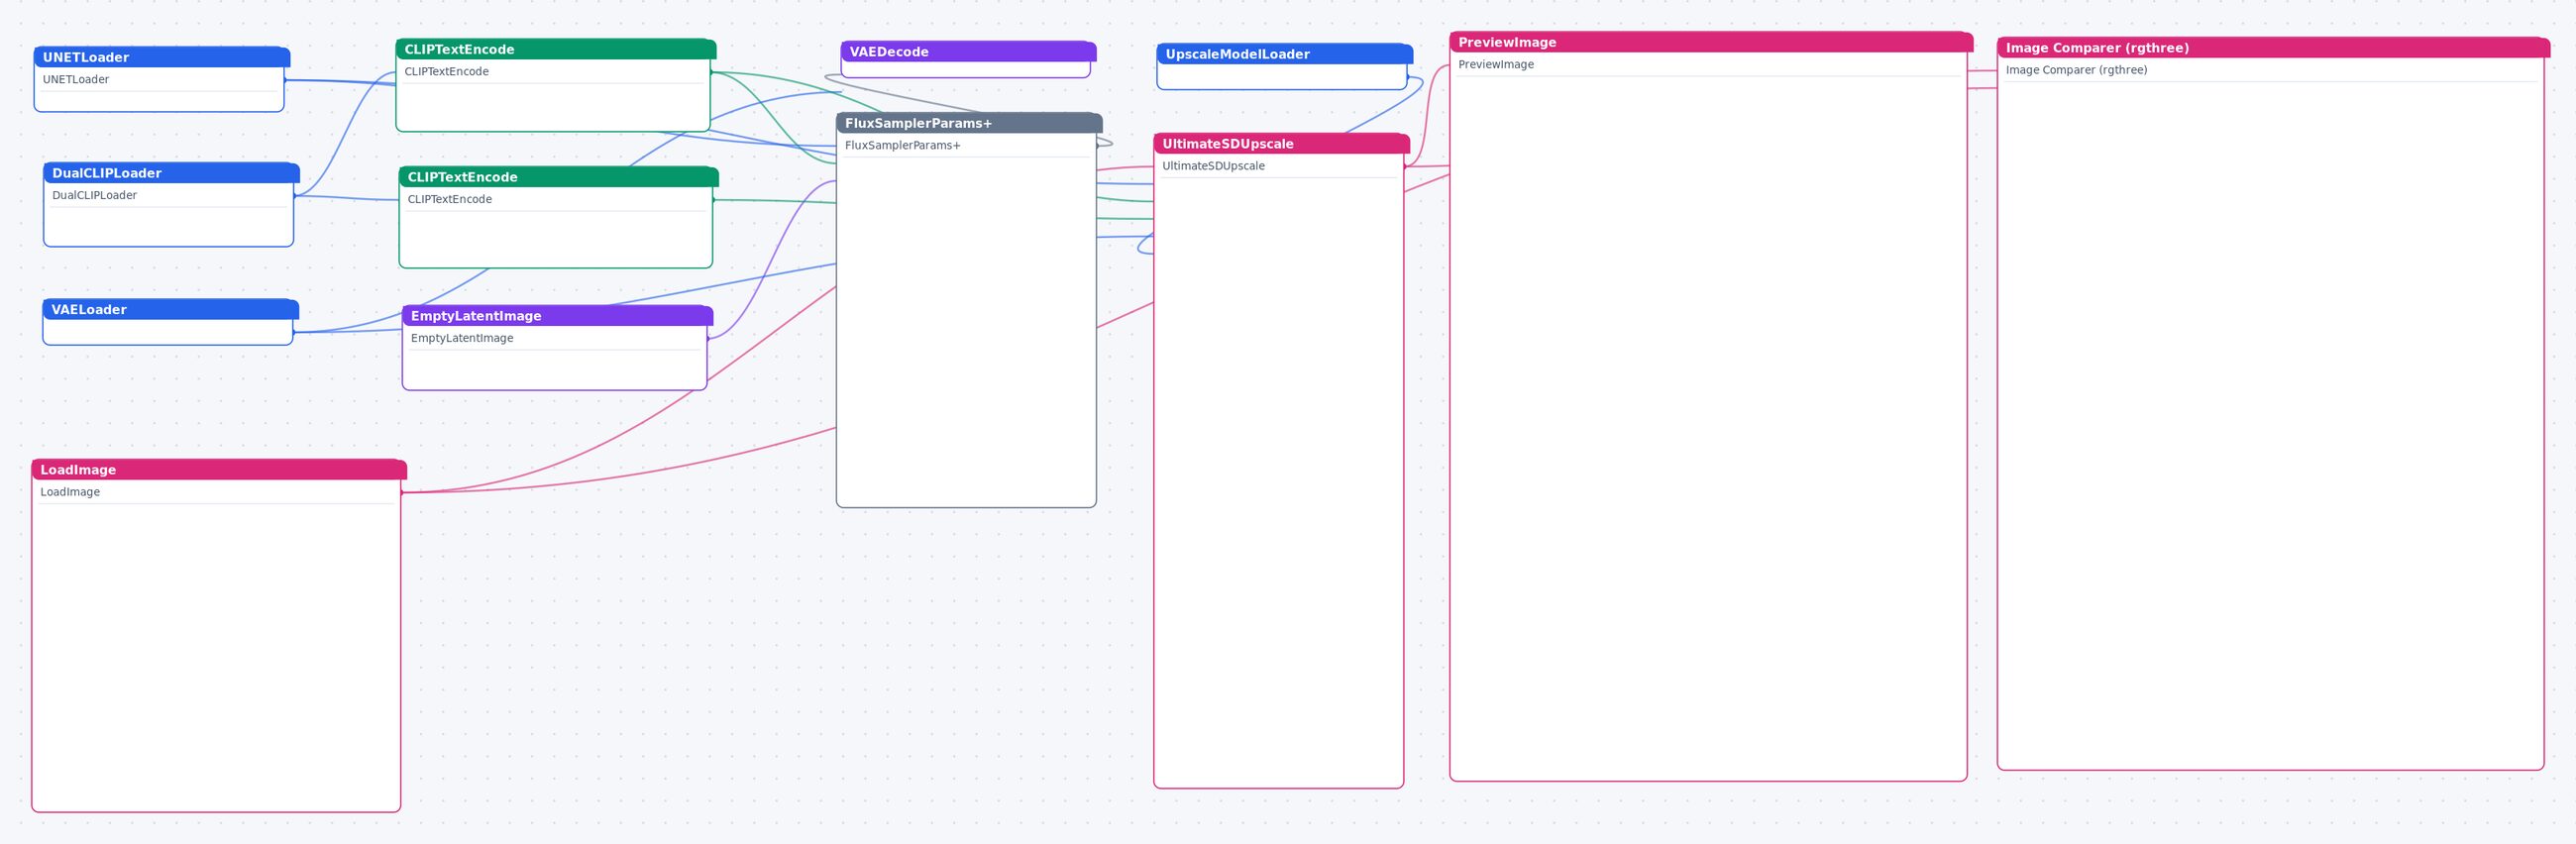This screenshot has height=844, width=2576.
Task: Select the lower CLIPTextEncode node header
Action: 559,177
